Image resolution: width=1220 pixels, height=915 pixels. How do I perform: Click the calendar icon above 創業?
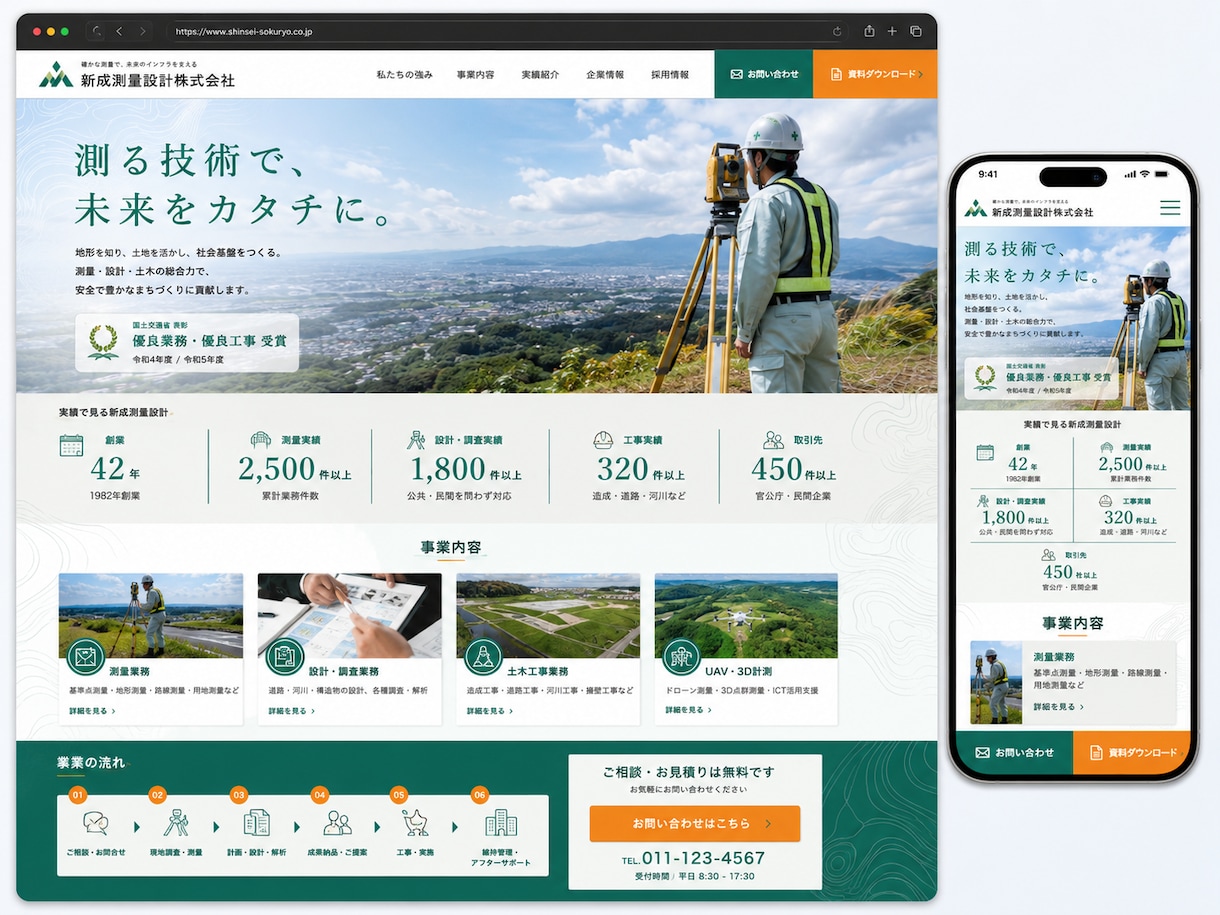point(71,445)
